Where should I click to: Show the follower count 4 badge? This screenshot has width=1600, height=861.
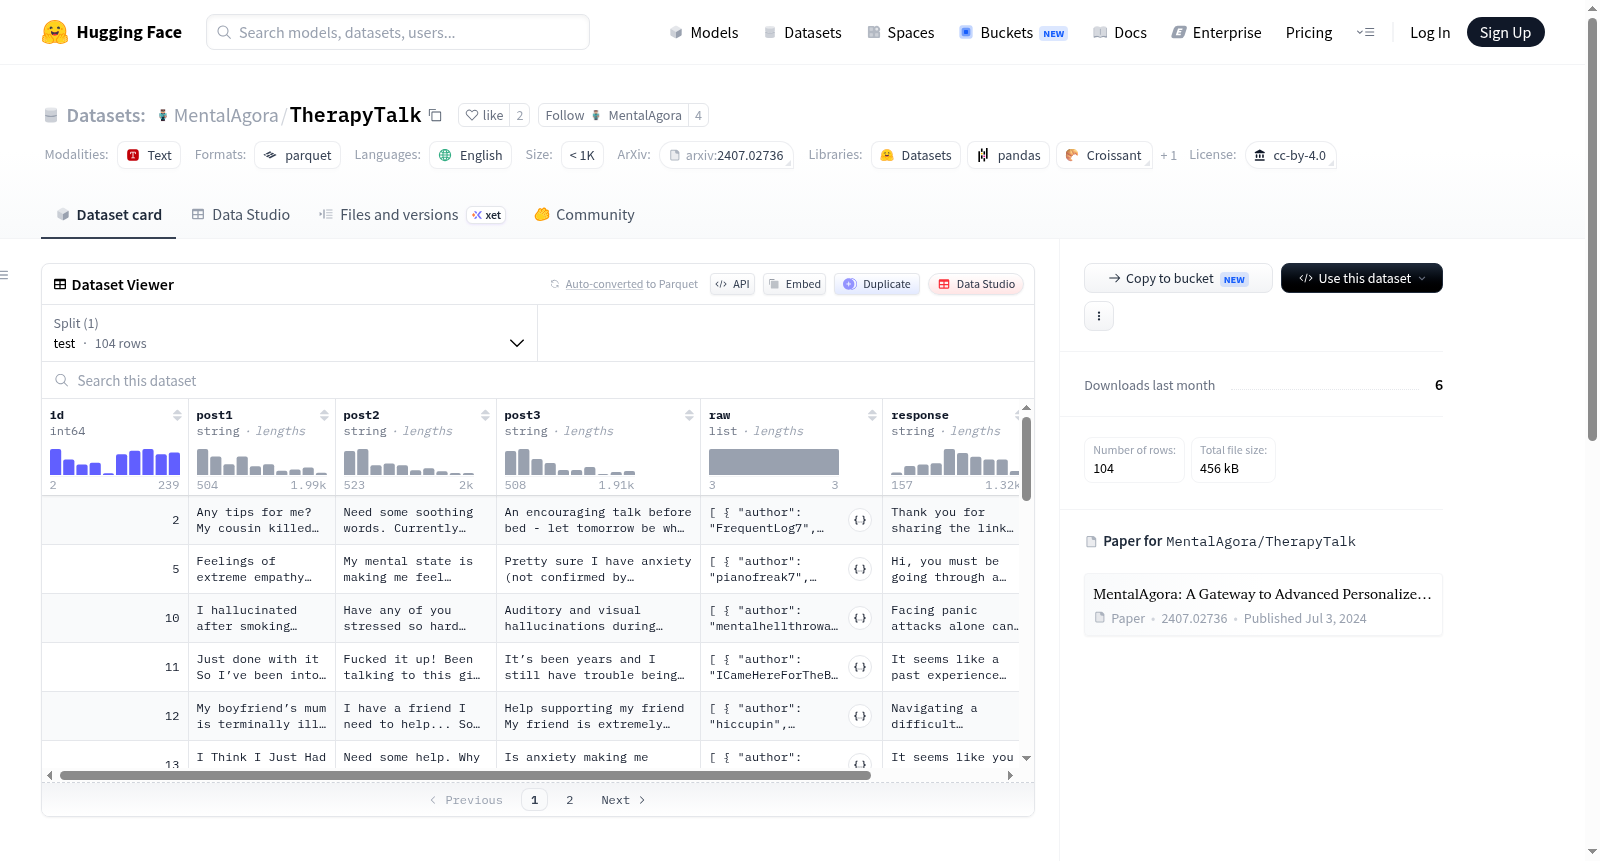(x=698, y=115)
